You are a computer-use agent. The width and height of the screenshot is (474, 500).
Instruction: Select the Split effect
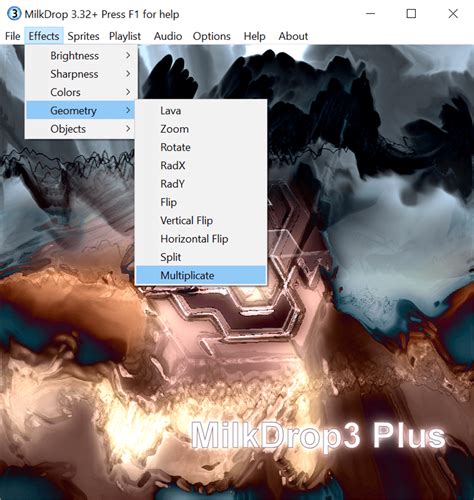(x=201, y=257)
